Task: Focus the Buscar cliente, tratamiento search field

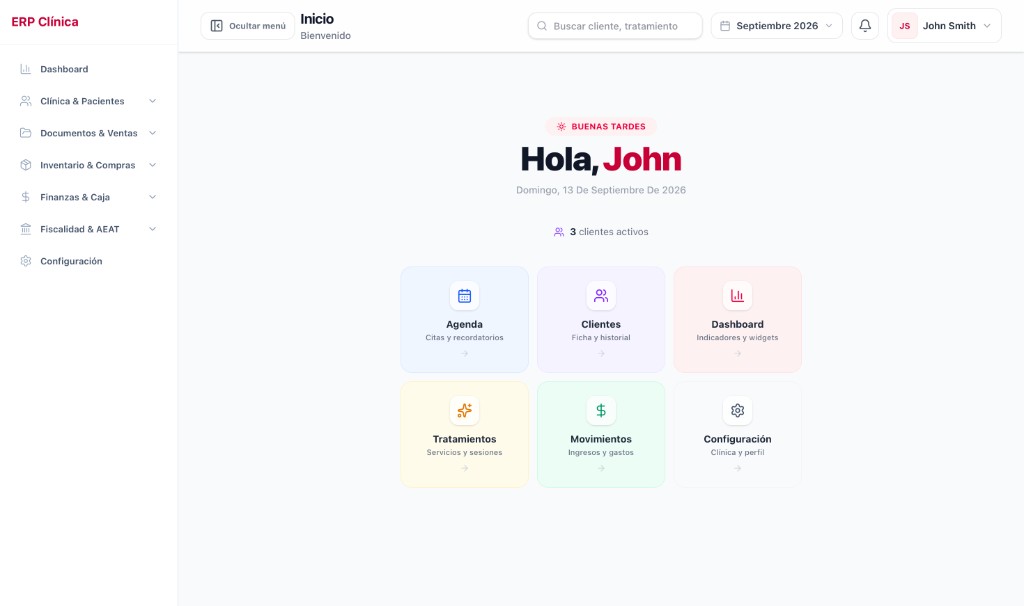Action: click(x=615, y=26)
